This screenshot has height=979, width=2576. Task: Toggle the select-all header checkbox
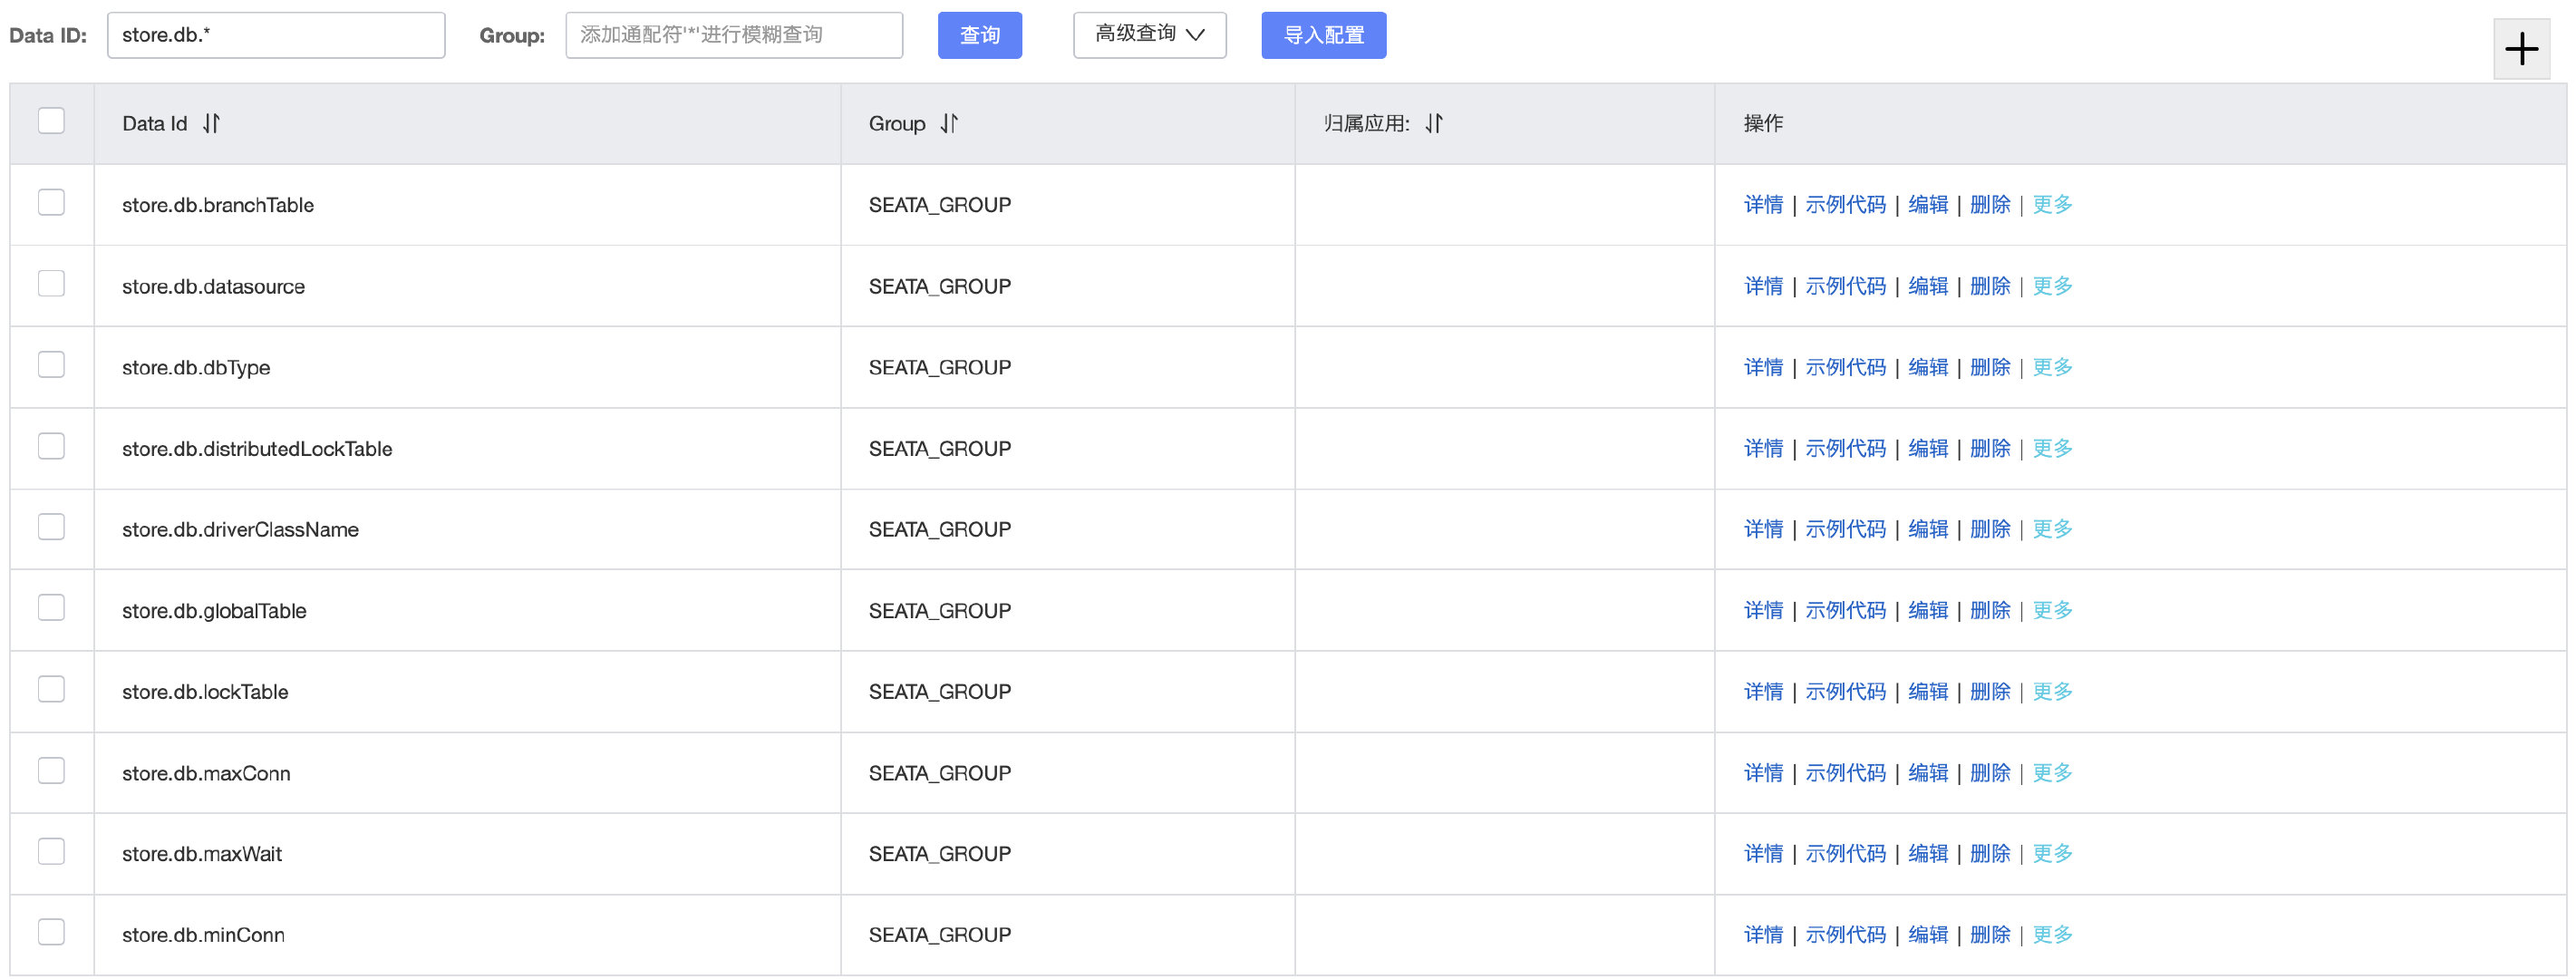pos(51,121)
